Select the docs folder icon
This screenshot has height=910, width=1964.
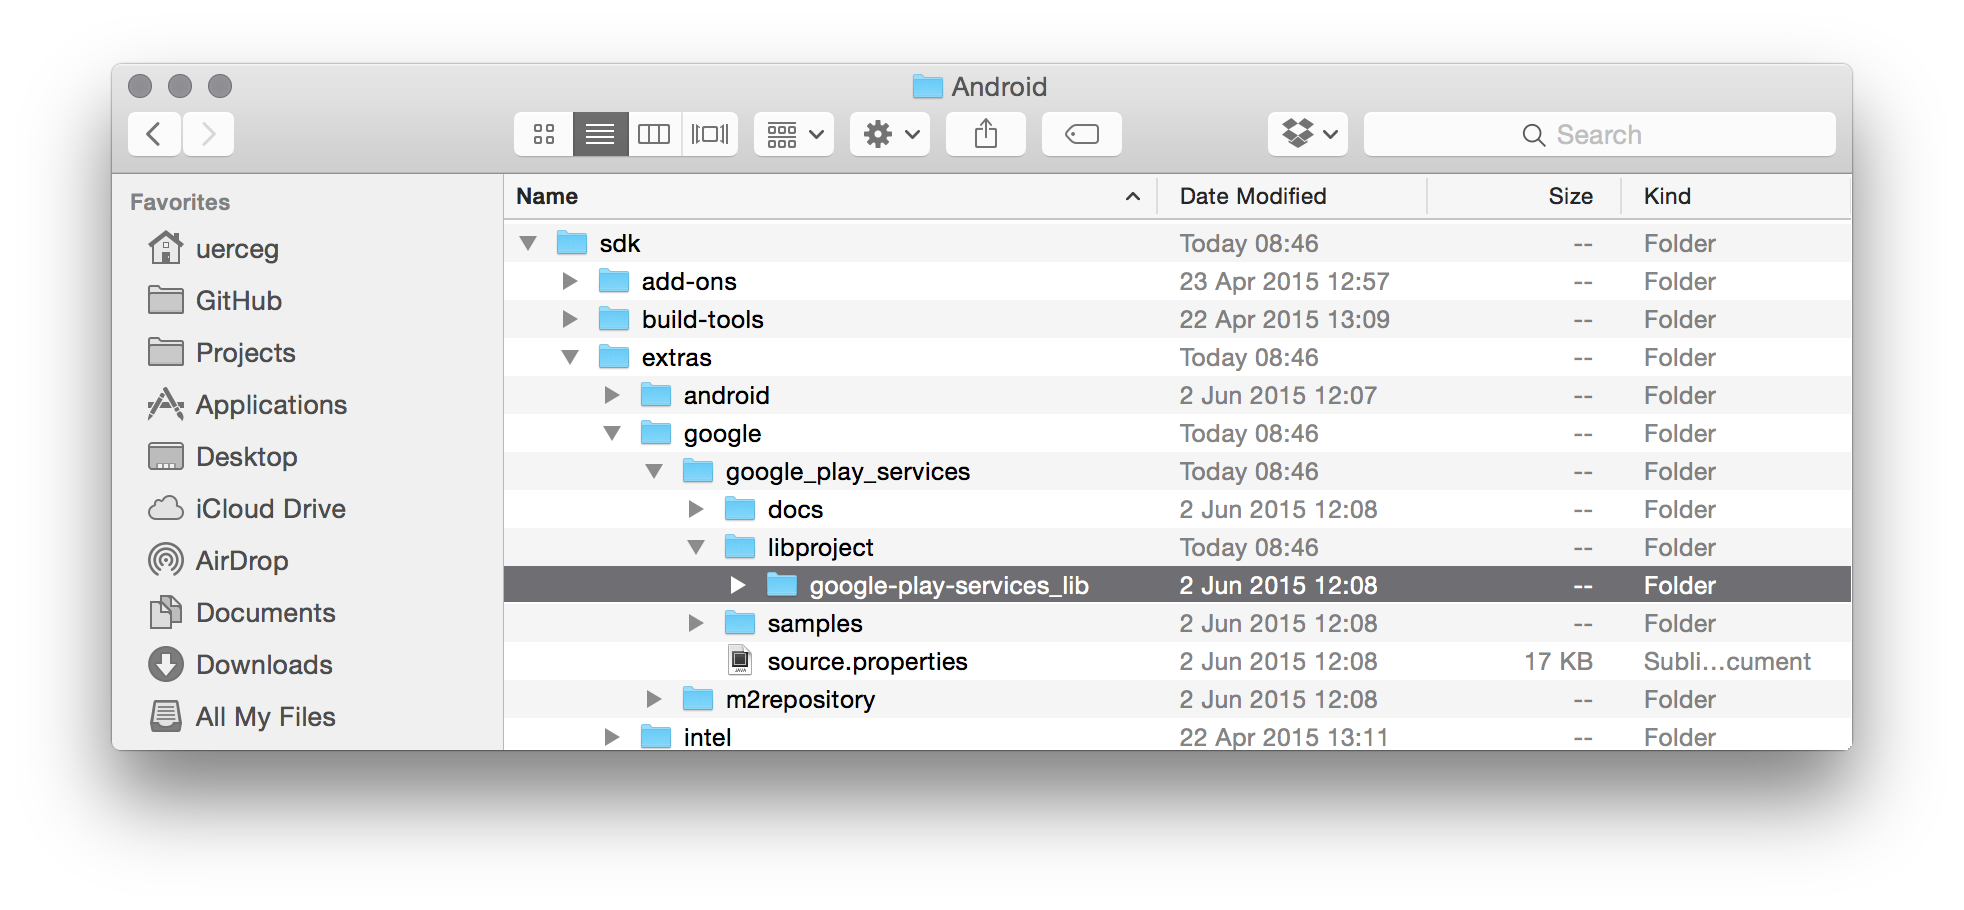pyautogui.click(x=740, y=509)
